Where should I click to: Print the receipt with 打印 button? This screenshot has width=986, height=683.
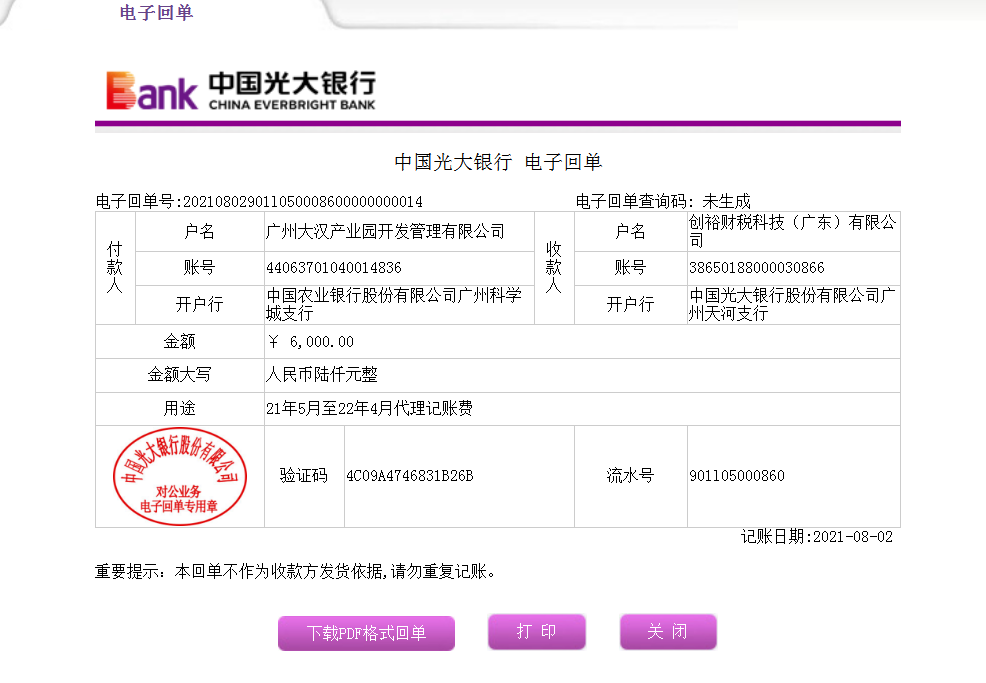(536, 631)
